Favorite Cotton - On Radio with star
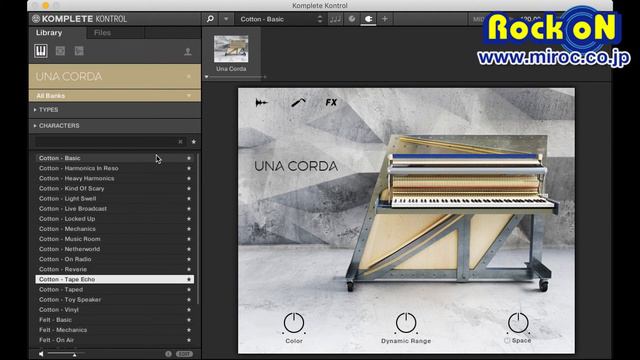This screenshot has width=640, height=360. pyautogui.click(x=189, y=259)
